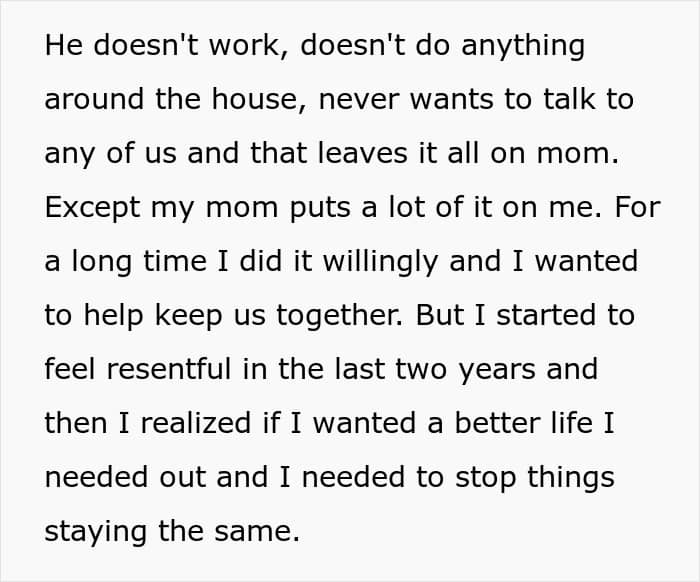Click the phrase "a long time"

[125, 262]
